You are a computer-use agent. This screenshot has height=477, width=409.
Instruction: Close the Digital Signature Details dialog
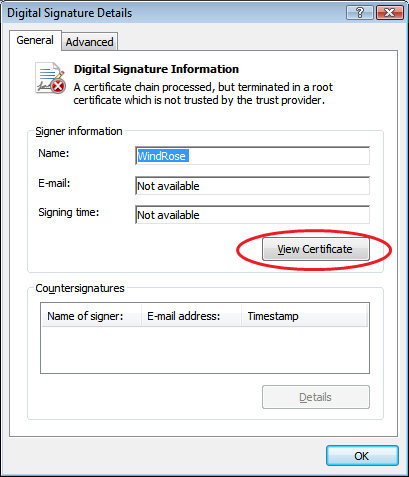390,13
